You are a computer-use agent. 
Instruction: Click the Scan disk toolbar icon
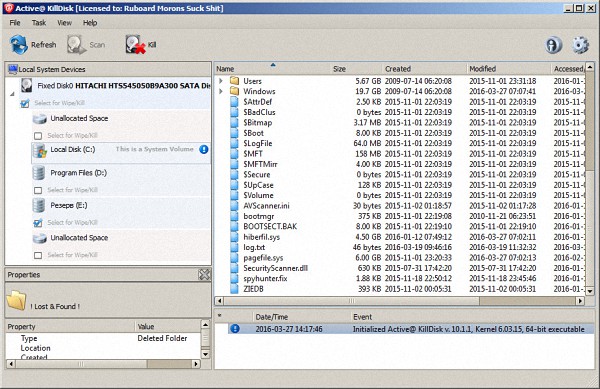[x=76, y=45]
